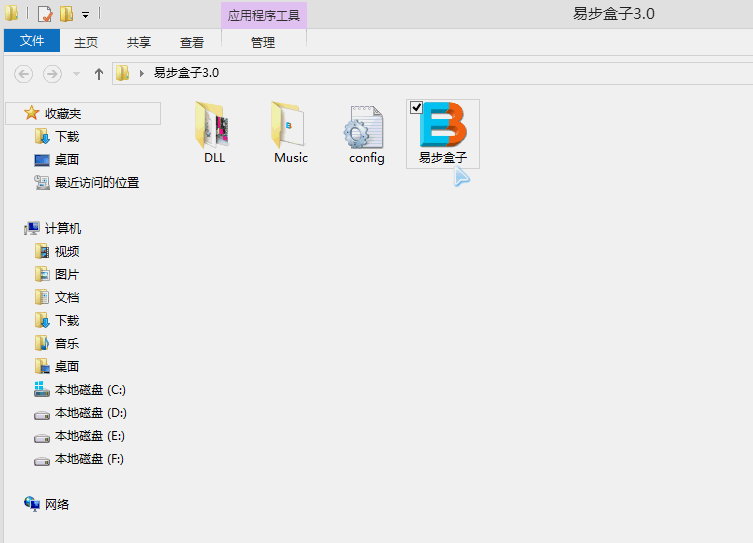753x543 pixels.
Task: Open the 文档 library folder
Action: 67,298
